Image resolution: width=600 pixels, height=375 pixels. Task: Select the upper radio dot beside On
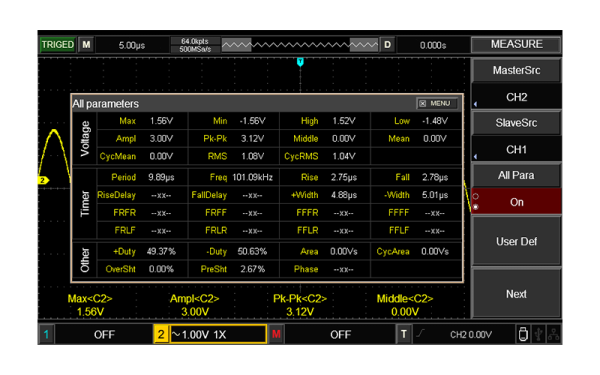(x=476, y=196)
